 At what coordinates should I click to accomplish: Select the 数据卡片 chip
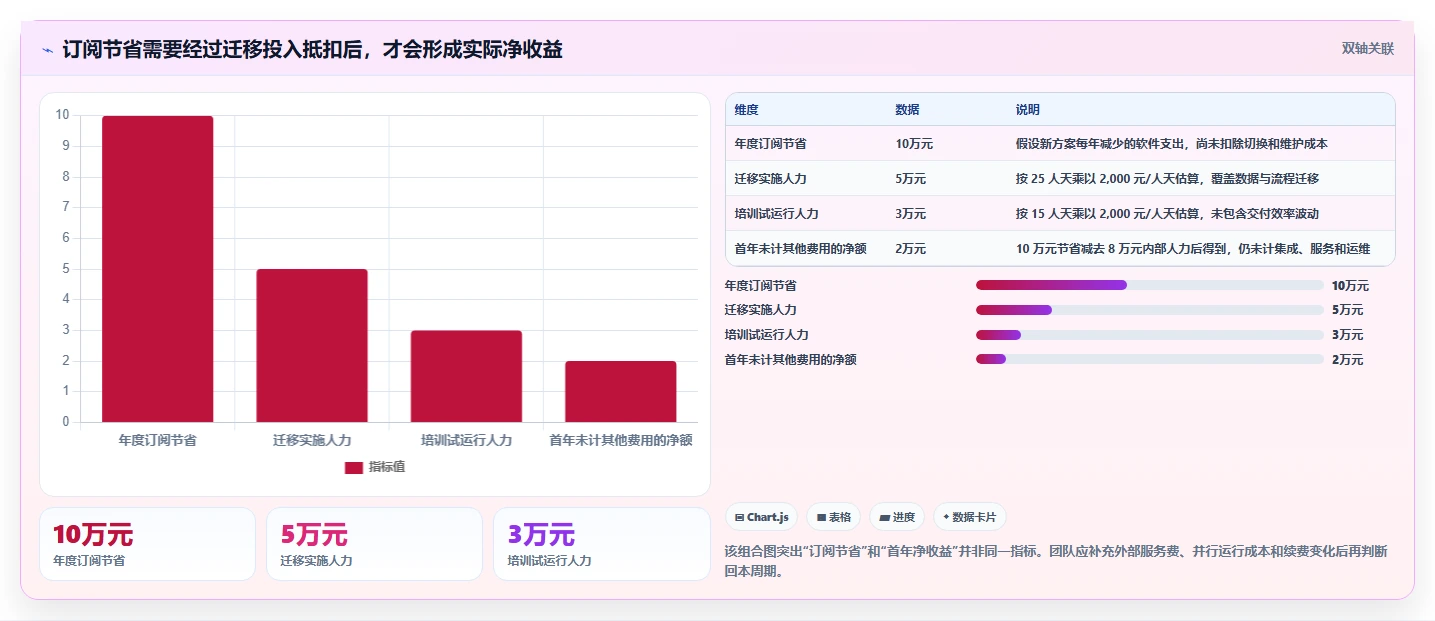click(970, 517)
